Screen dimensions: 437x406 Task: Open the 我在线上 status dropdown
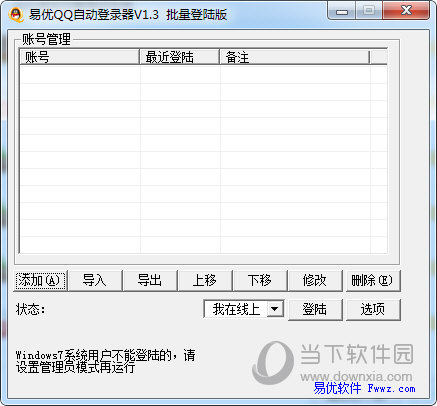(244, 309)
